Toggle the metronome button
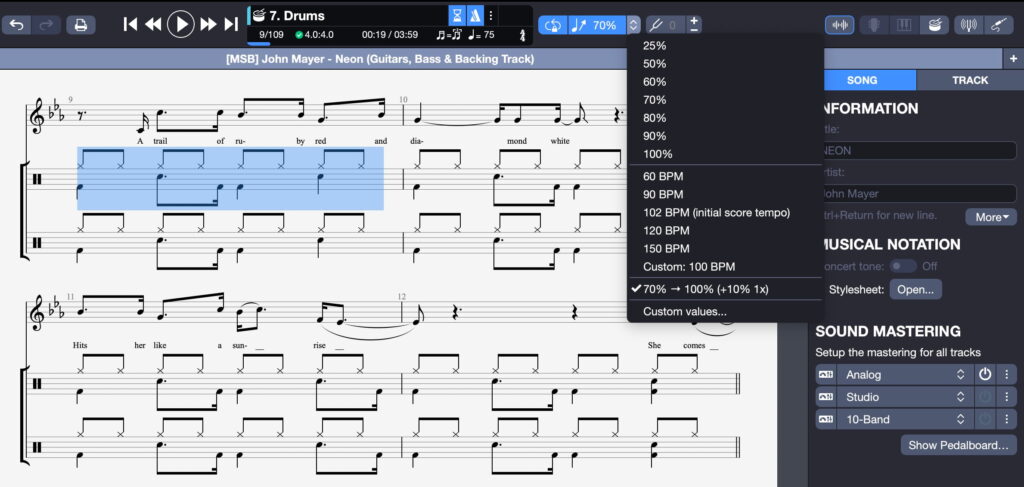The height and width of the screenshot is (487, 1024). pyautogui.click(x=475, y=16)
